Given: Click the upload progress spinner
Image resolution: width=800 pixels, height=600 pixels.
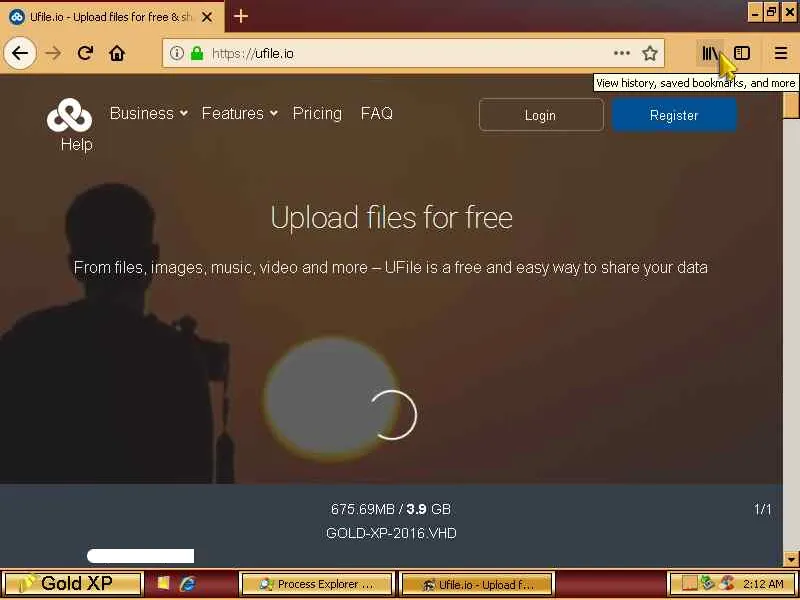Looking at the screenshot, I should pyautogui.click(x=393, y=415).
